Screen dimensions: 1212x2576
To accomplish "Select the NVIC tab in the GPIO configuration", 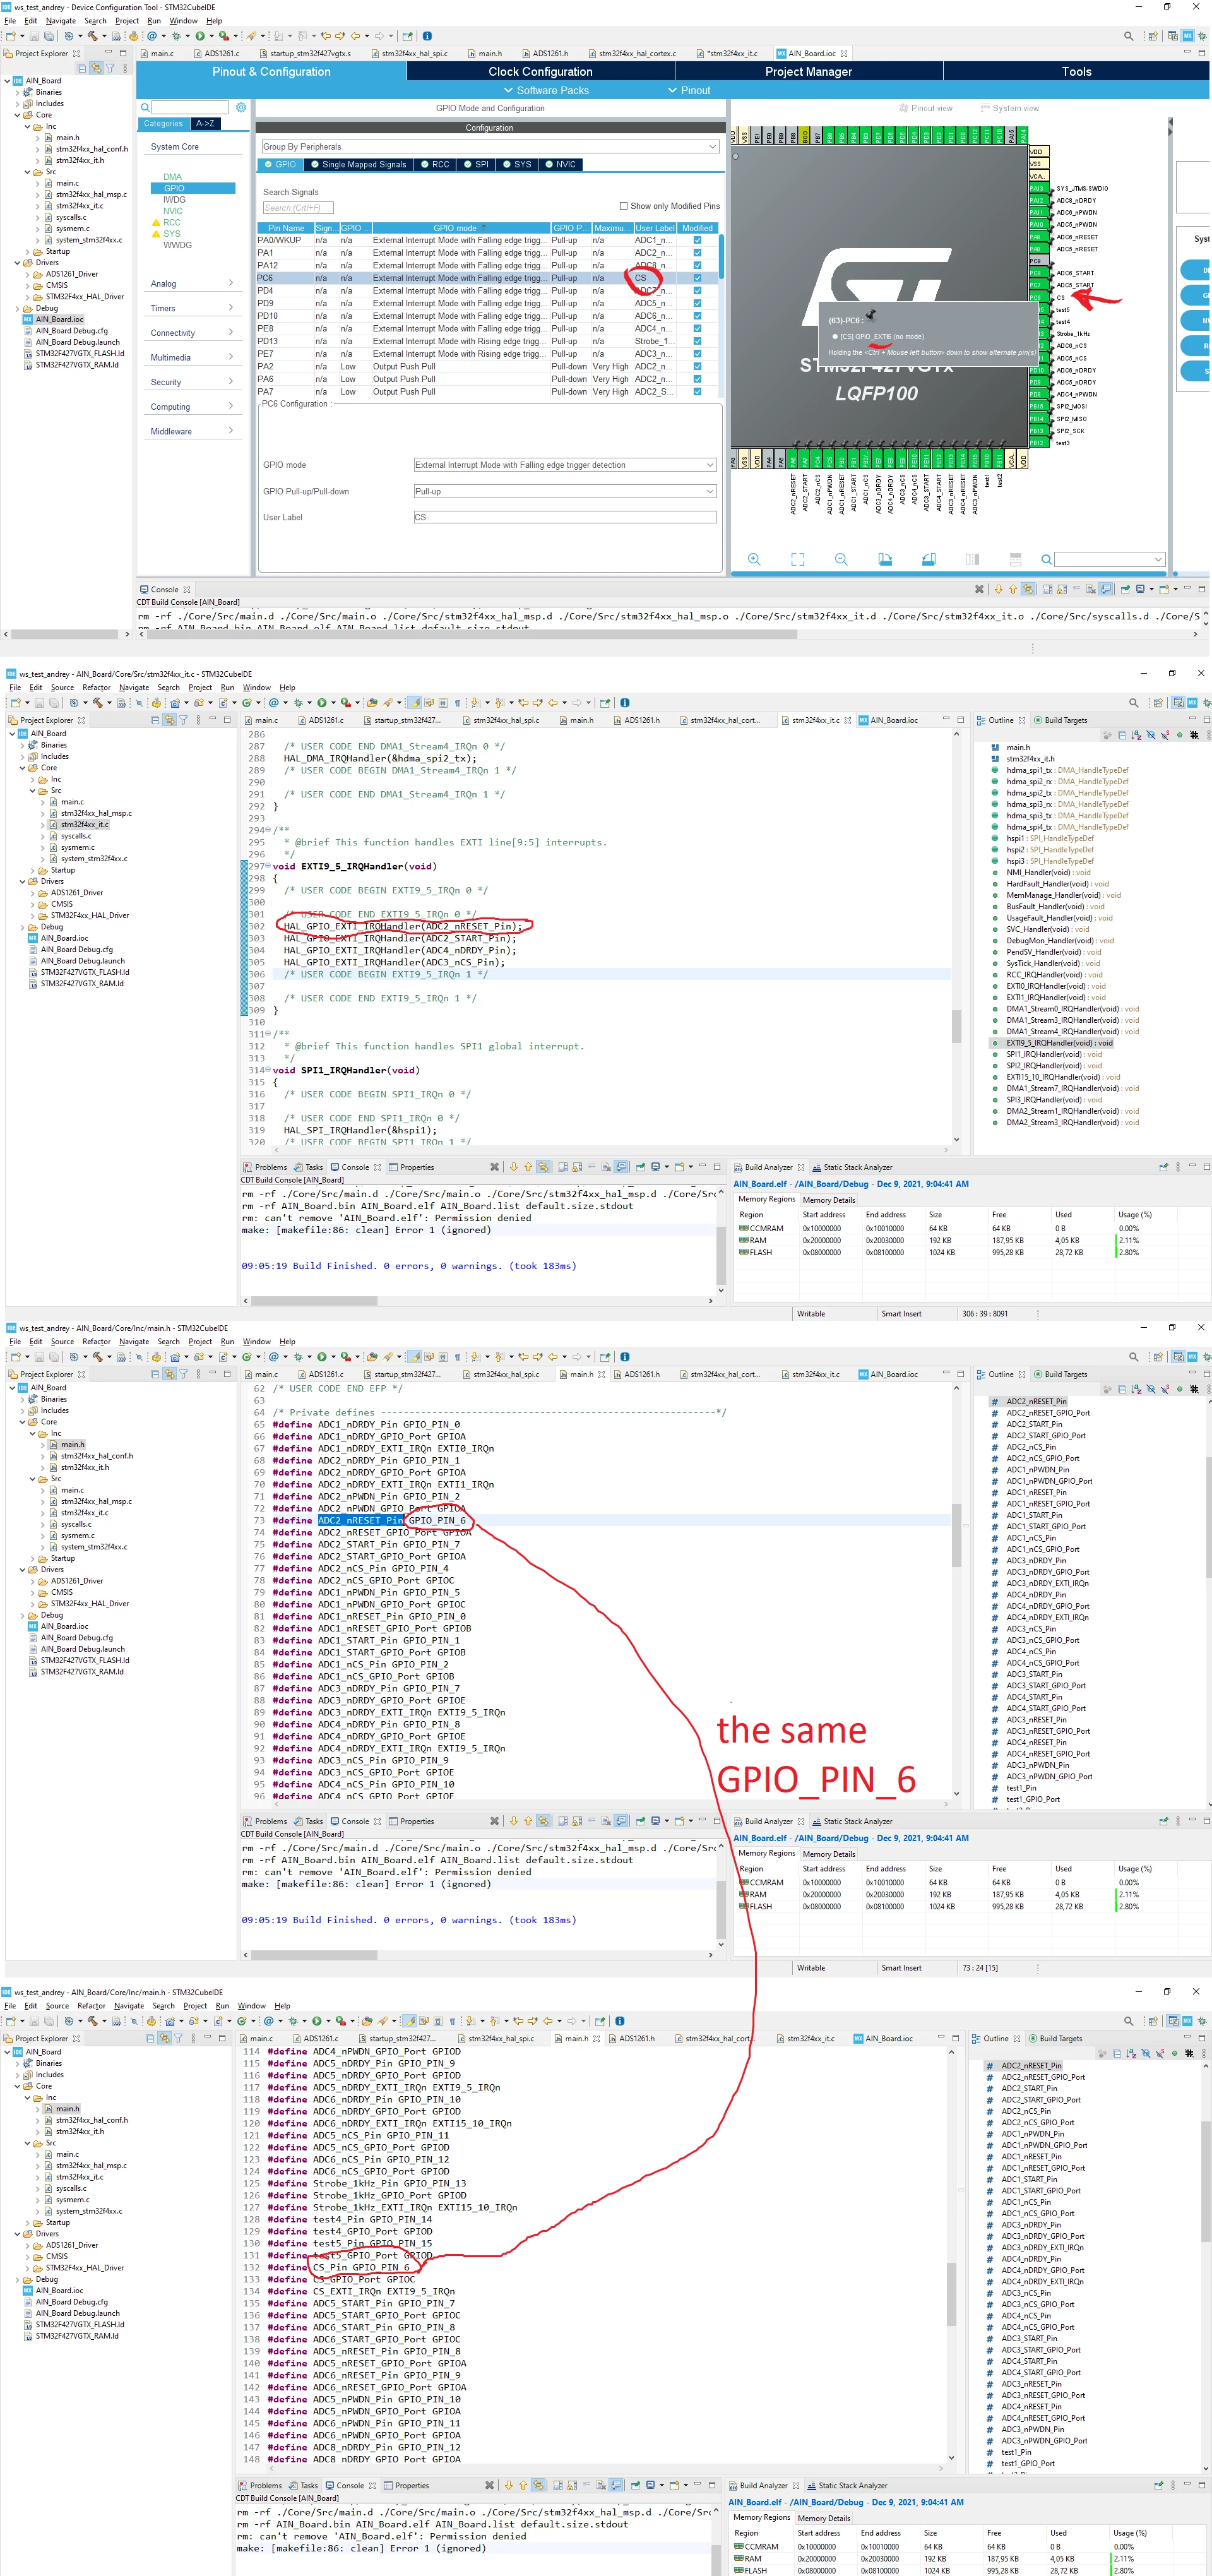I will click(x=561, y=165).
